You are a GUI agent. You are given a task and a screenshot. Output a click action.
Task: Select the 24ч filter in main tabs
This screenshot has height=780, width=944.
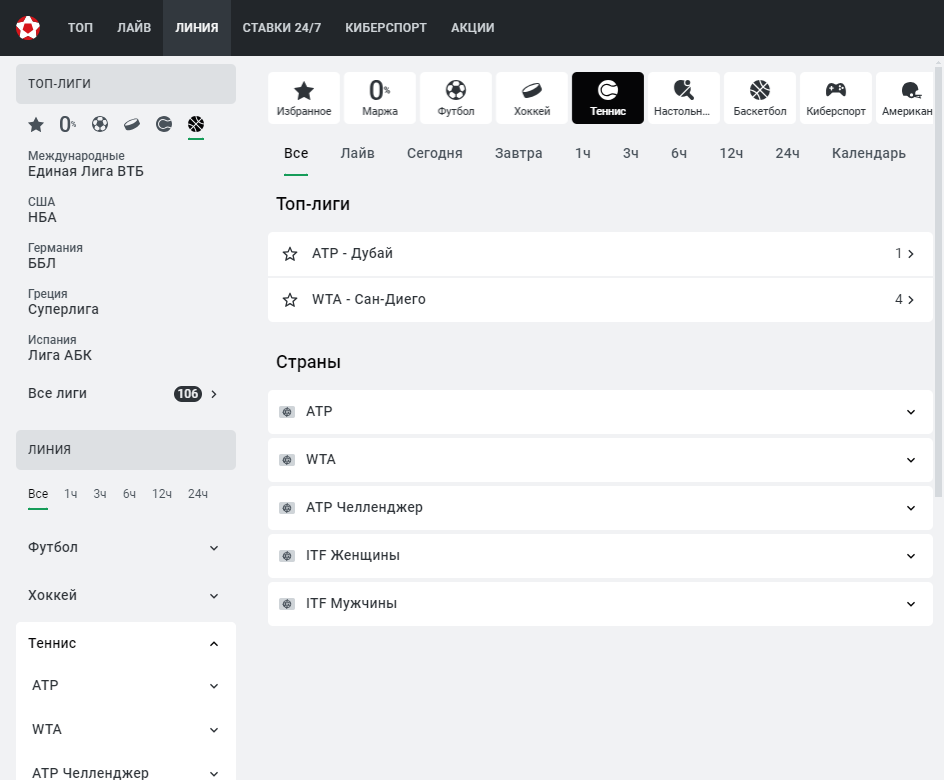point(787,153)
